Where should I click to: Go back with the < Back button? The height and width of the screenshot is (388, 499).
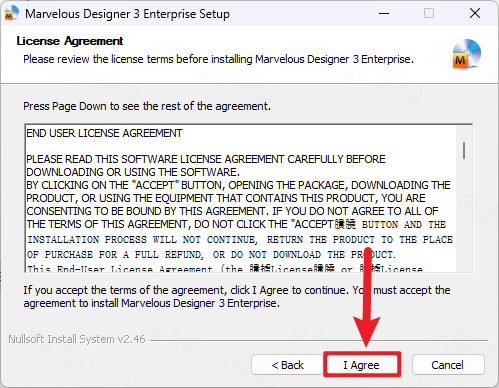click(x=287, y=365)
